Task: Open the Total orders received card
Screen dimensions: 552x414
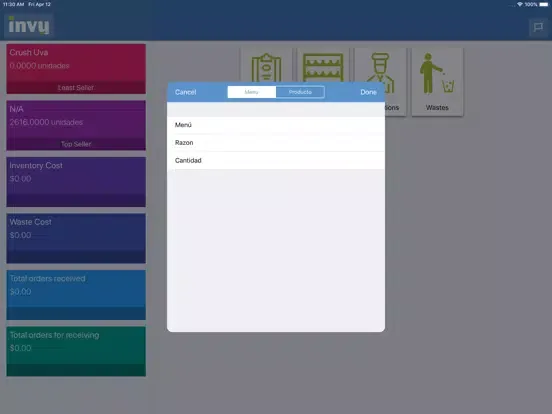Action: [76, 295]
